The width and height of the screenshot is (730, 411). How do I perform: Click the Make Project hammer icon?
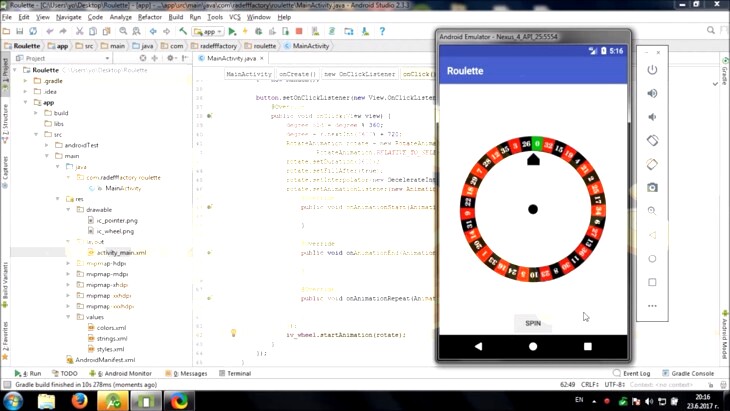pos(183,31)
